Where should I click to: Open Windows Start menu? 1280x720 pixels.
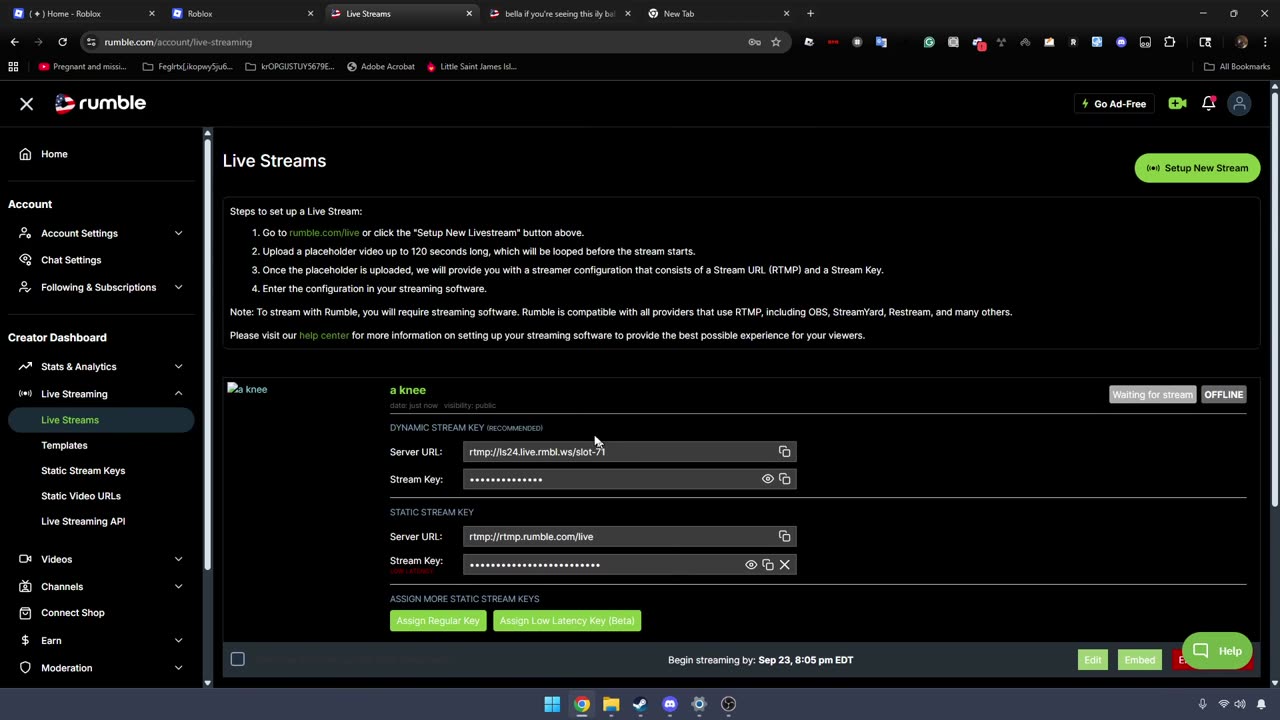(552, 704)
